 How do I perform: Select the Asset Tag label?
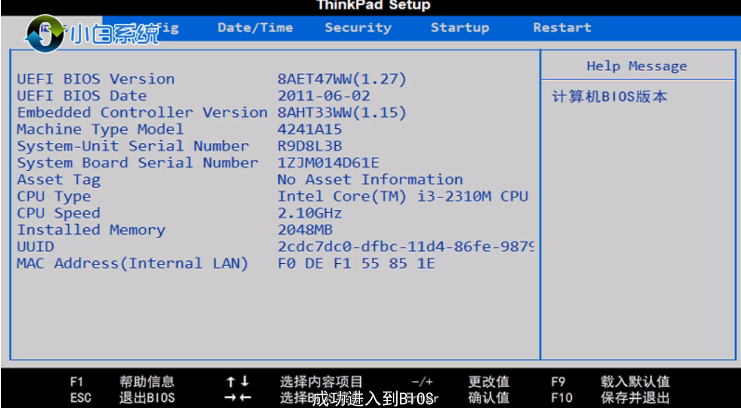(59, 180)
